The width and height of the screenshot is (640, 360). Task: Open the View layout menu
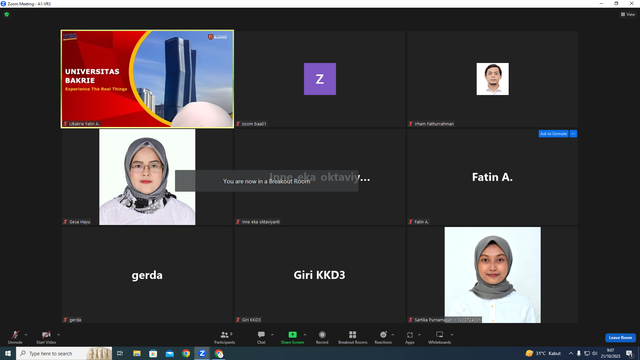point(628,14)
